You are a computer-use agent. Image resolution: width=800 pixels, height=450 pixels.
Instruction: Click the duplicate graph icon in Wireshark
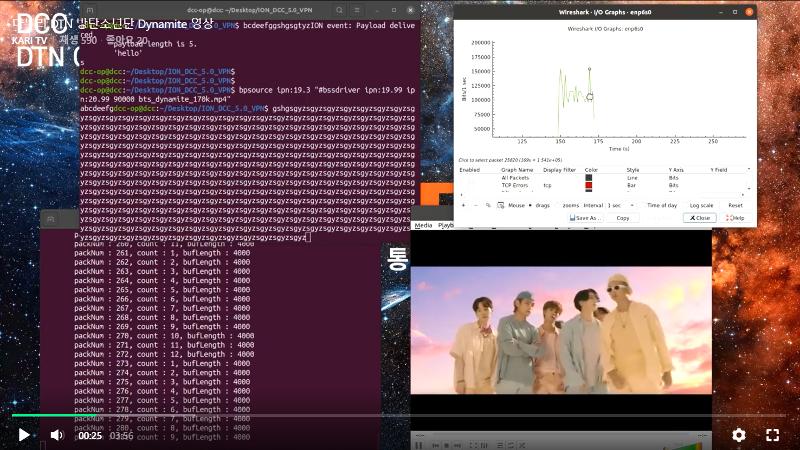(487, 205)
